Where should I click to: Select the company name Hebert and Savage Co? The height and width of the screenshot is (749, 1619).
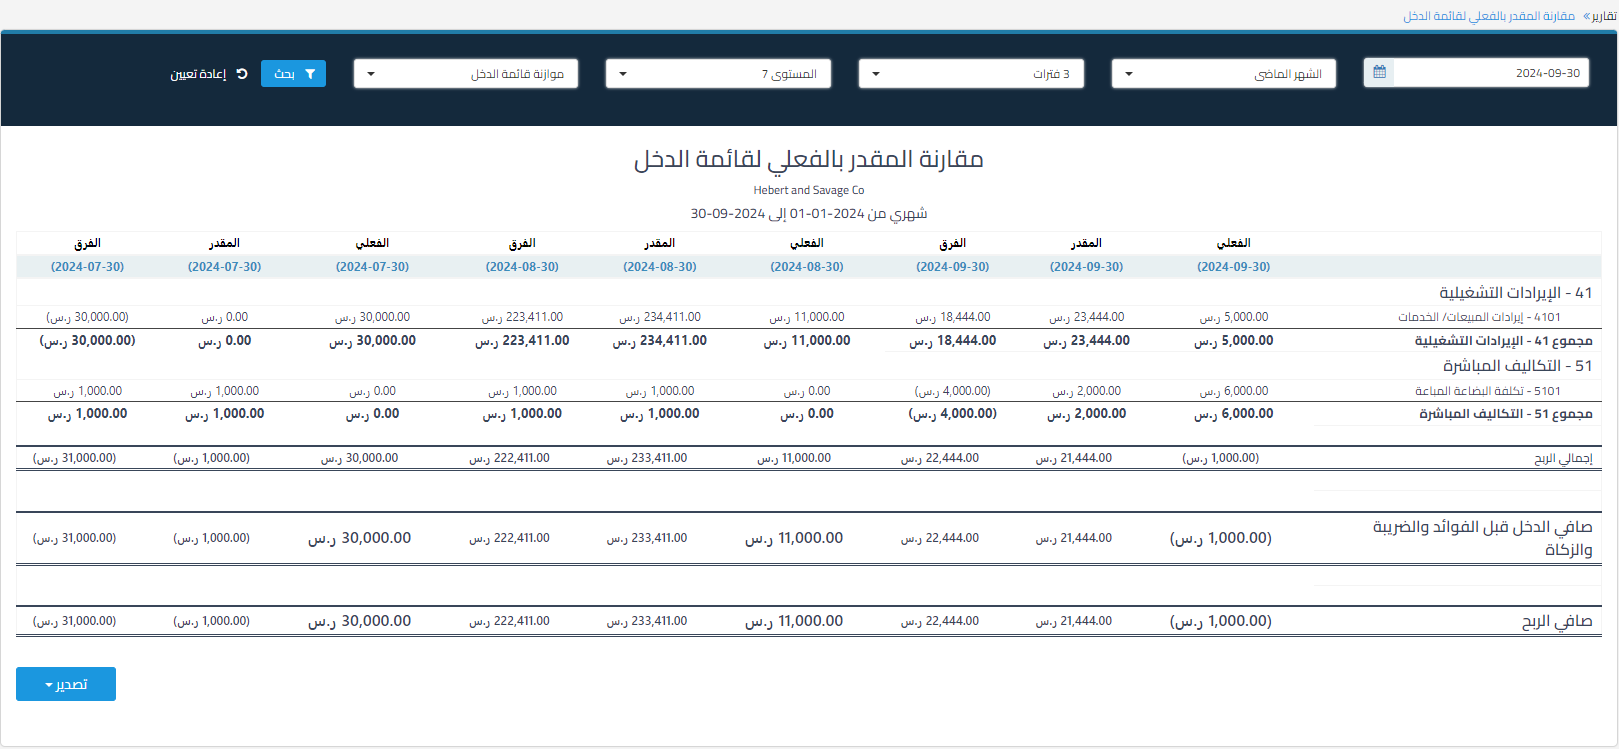click(x=809, y=190)
